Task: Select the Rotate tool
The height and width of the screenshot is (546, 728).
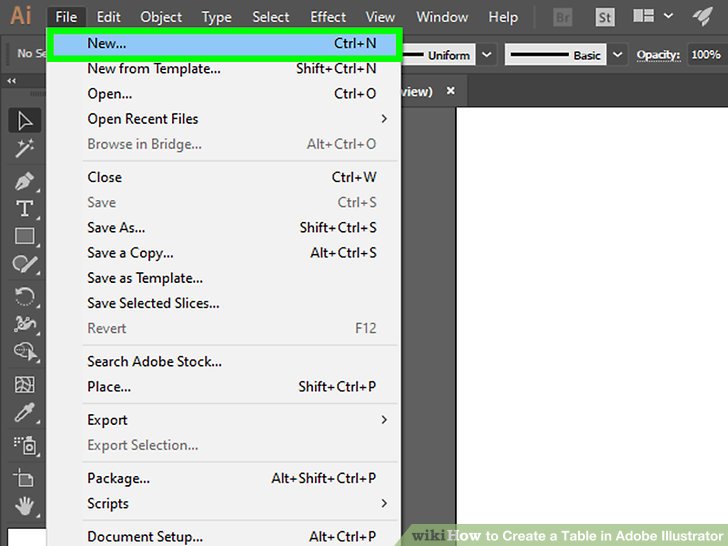Action: (x=24, y=296)
